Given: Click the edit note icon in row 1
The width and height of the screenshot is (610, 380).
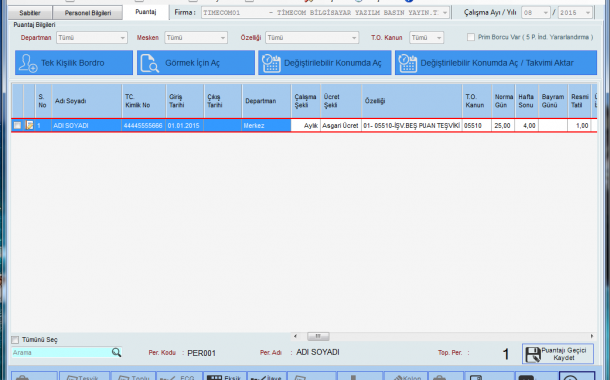Looking at the screenshot, I should click(29, 125).
